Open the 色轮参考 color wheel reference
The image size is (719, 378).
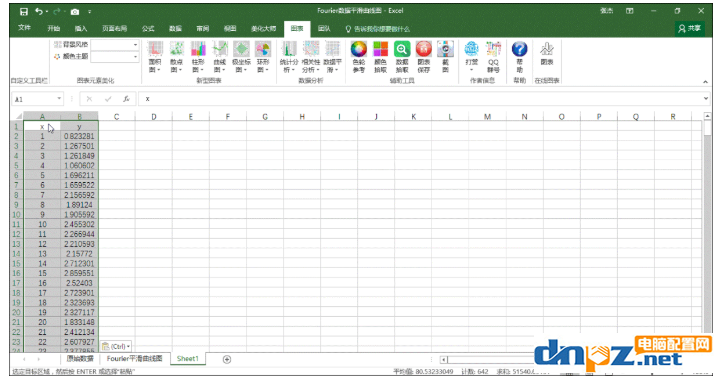[359, 57]
